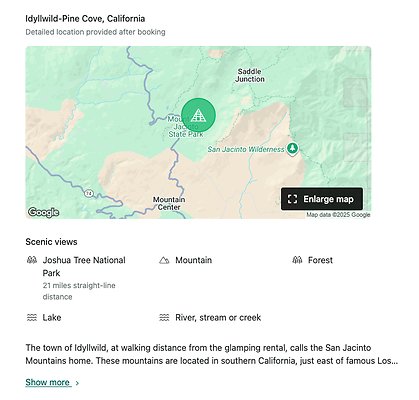Click the Mountain scenic view icon
This screenshot has width=419, height=400.
pyautogui.click(x=164, y=260)
